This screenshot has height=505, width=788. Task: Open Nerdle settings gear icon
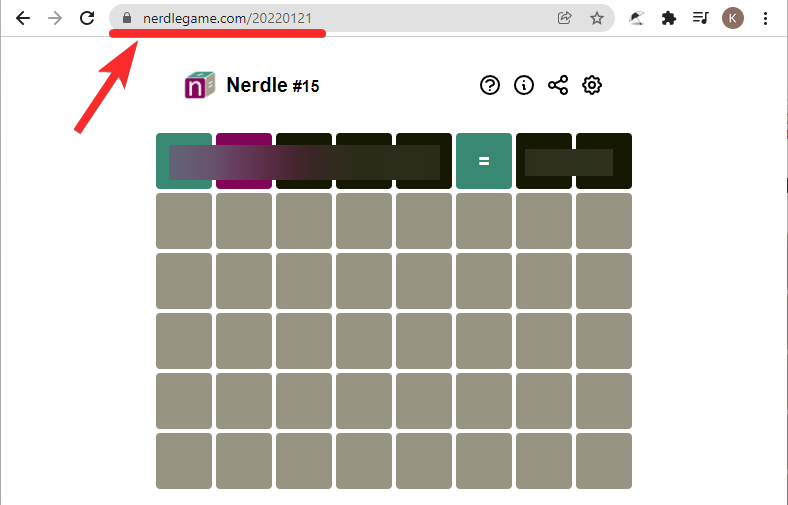(592, 85)
